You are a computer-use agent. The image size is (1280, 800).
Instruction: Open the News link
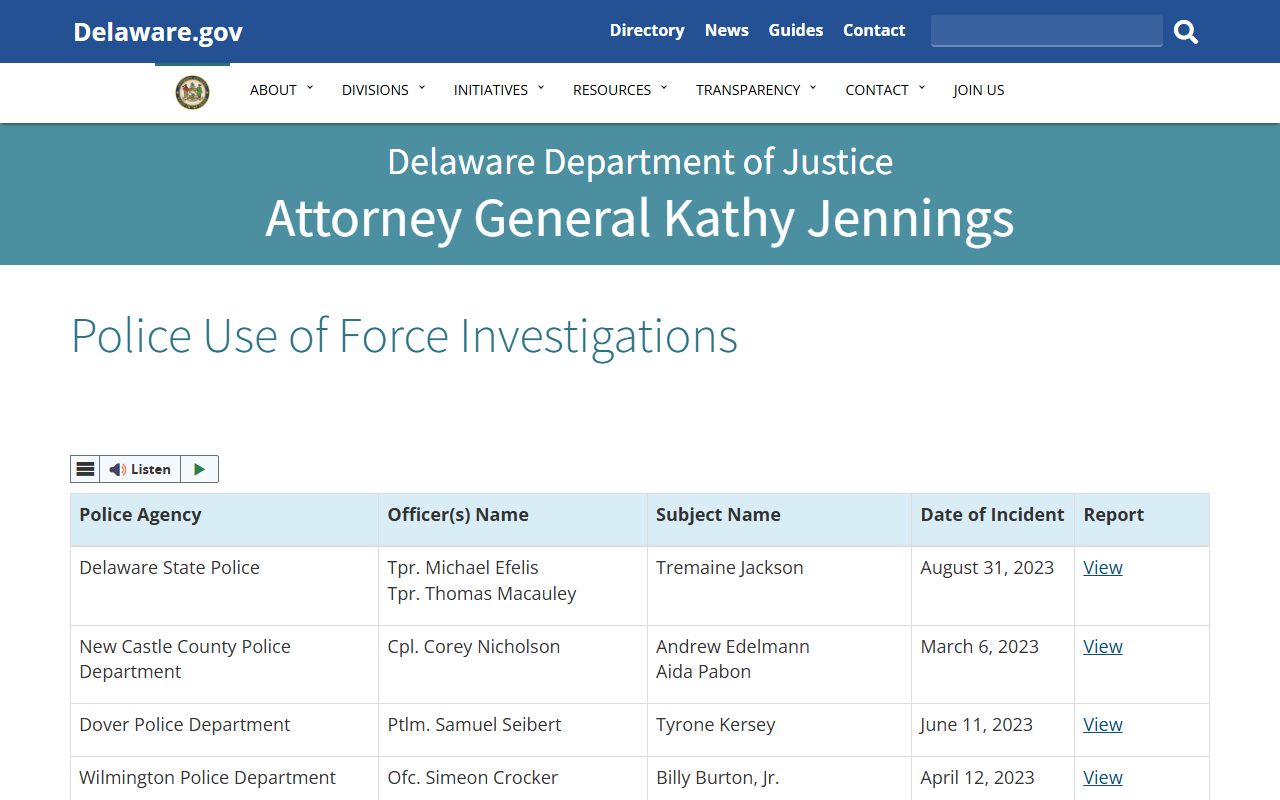(727, 30)
